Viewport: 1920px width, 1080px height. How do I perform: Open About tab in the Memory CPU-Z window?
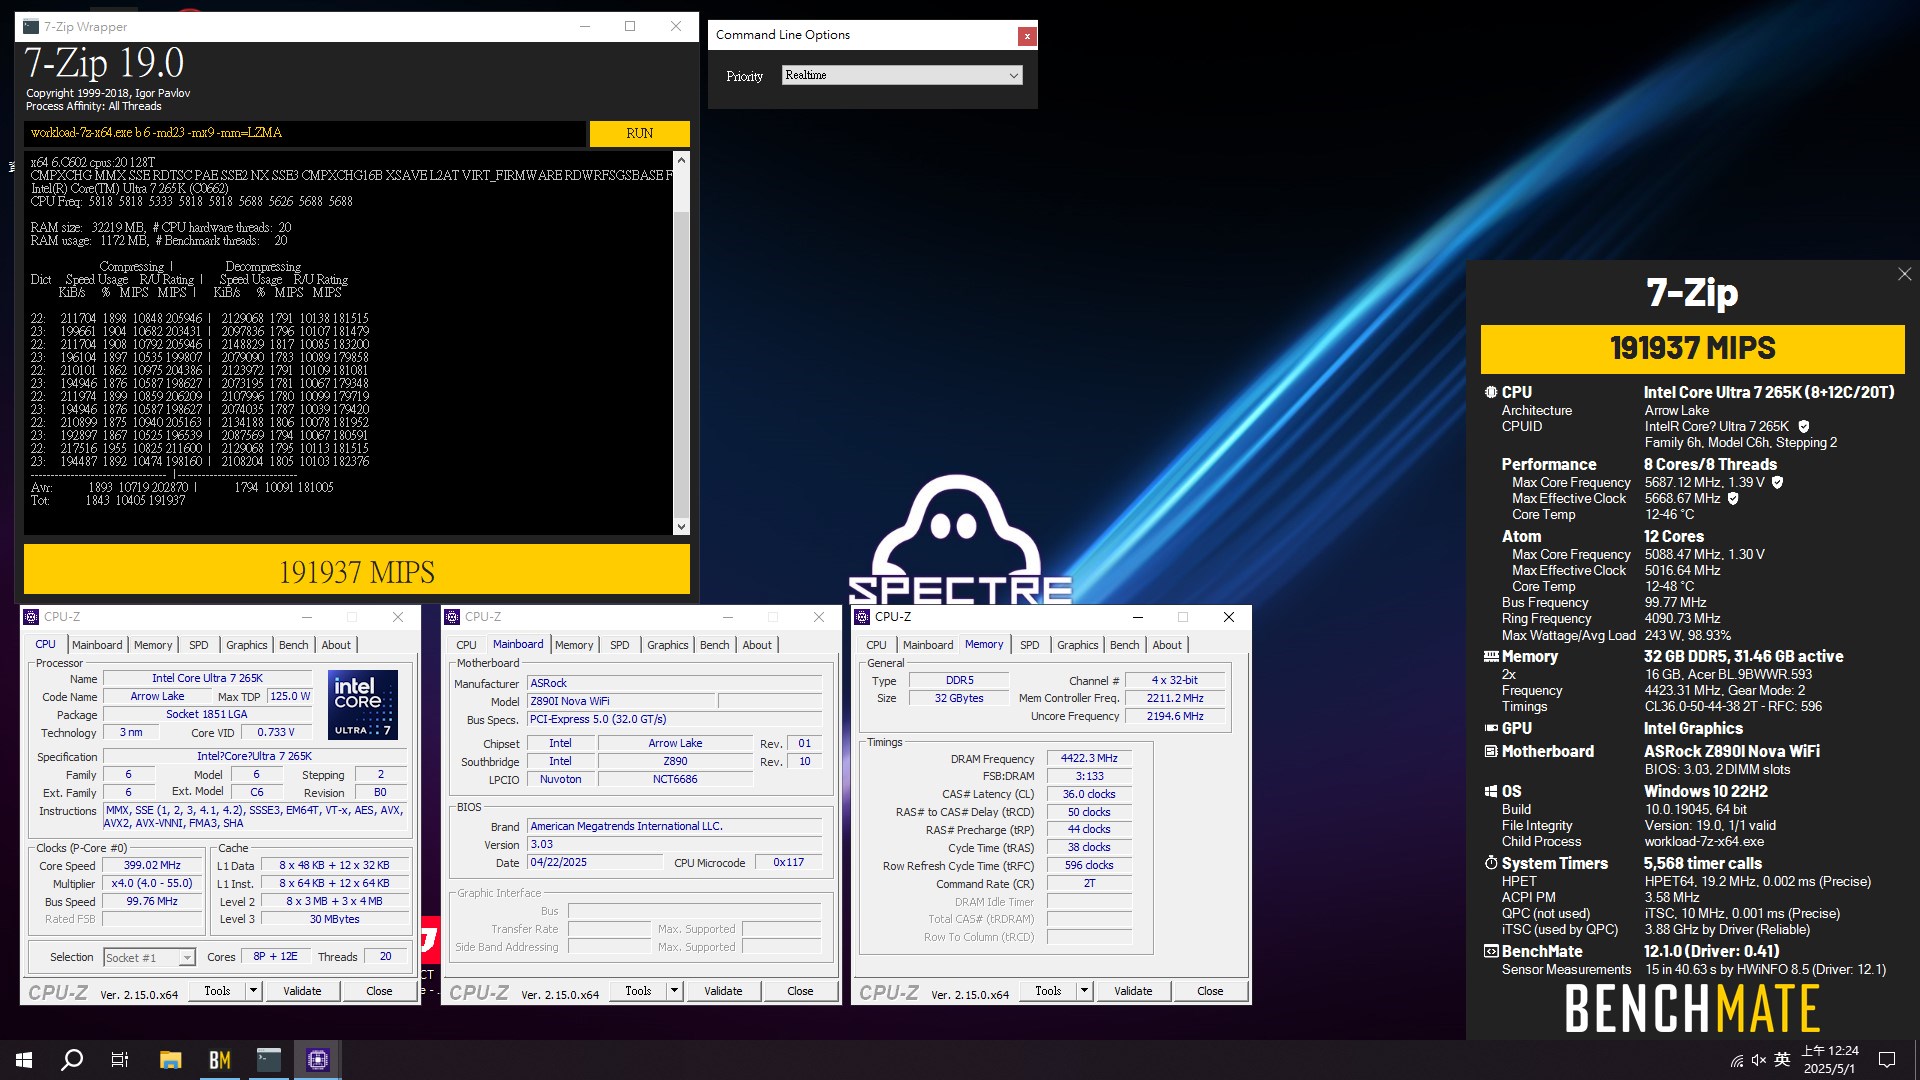coord(1166,646)
